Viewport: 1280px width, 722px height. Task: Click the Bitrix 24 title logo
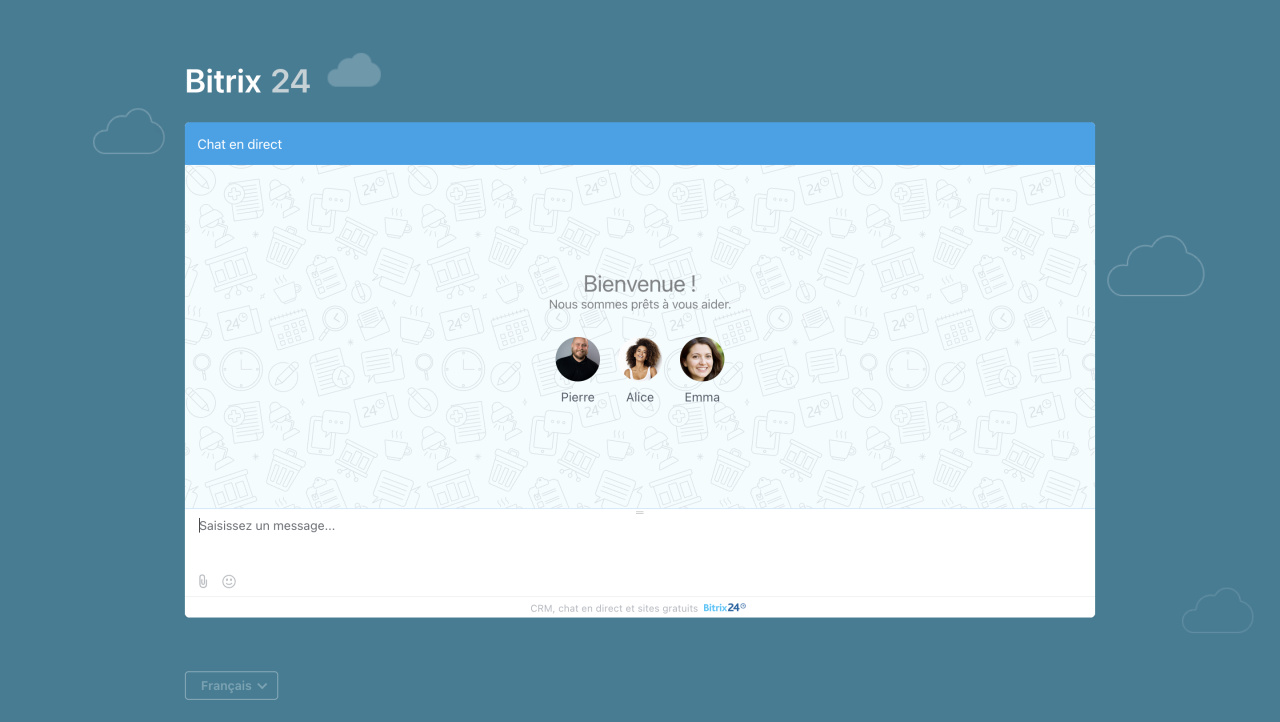click(x=248, y=81)
